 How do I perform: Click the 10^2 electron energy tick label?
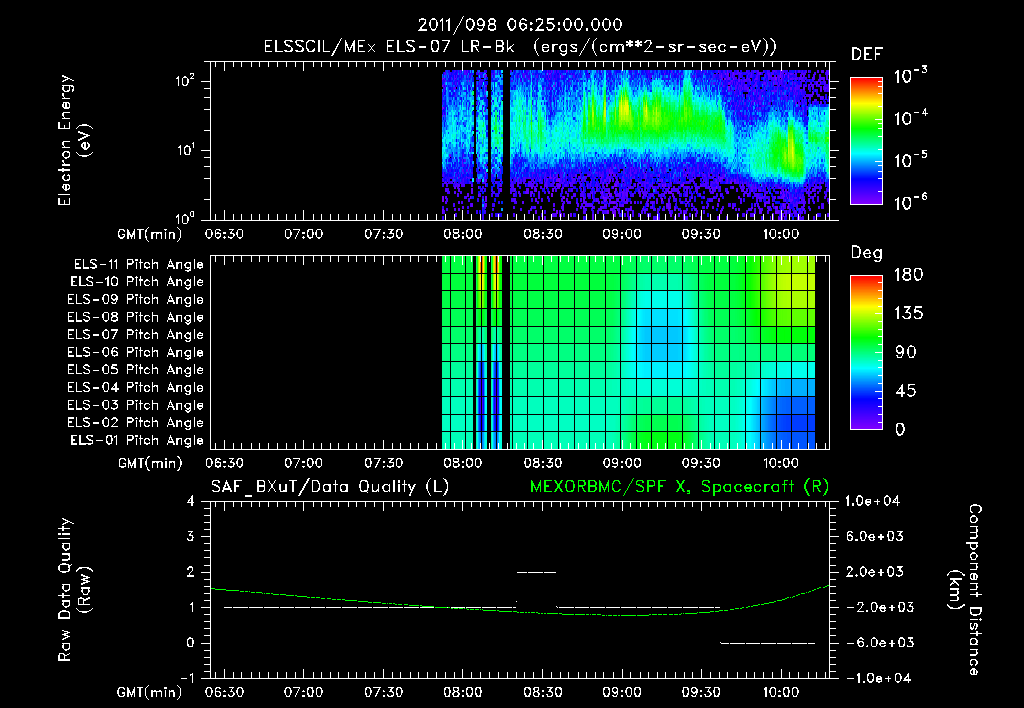[x=185, y=81]
